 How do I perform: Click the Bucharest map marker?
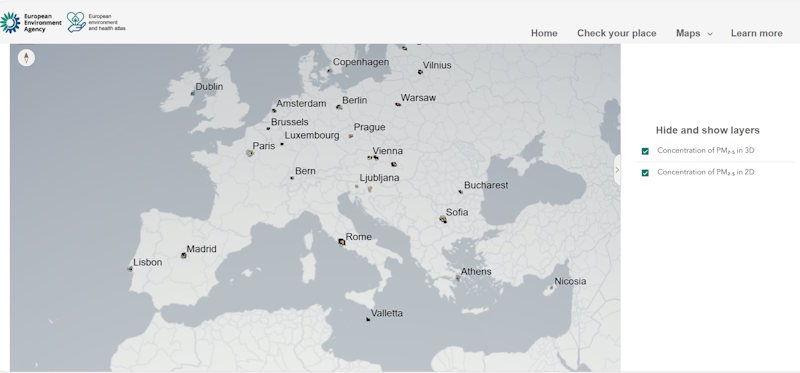coord(461,192)
